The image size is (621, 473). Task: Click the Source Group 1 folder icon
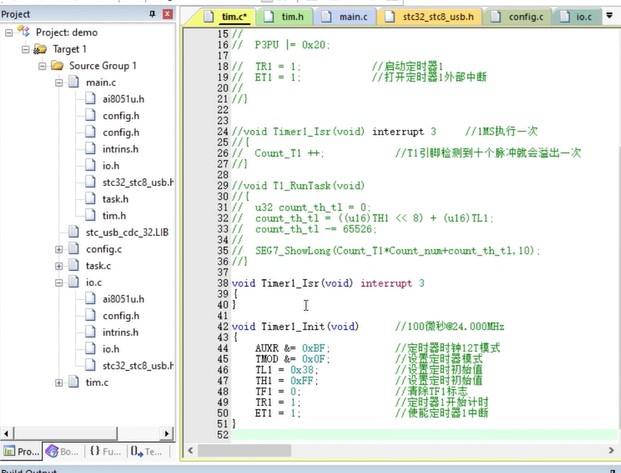click(x=57, y=66)
